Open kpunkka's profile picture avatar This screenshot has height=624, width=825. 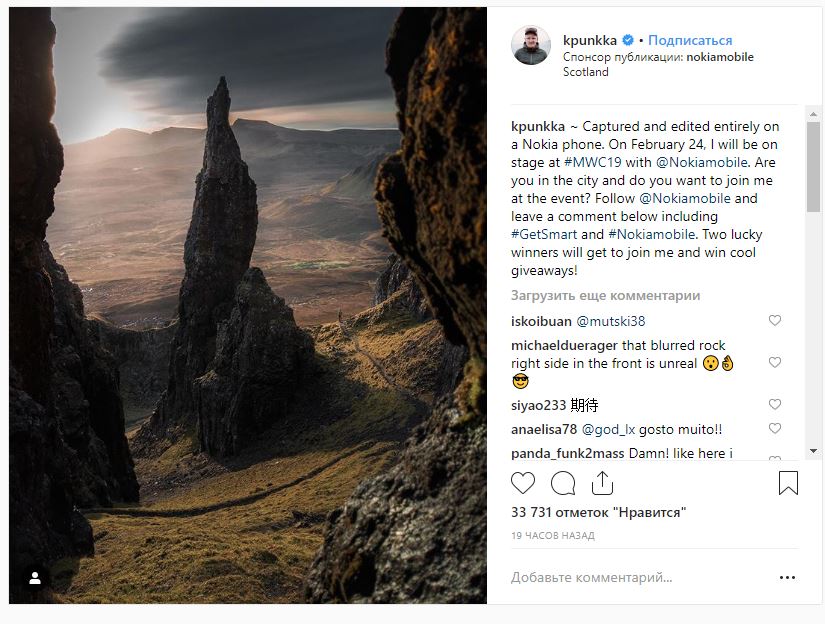pyautogui.click(x=531, y=46)
